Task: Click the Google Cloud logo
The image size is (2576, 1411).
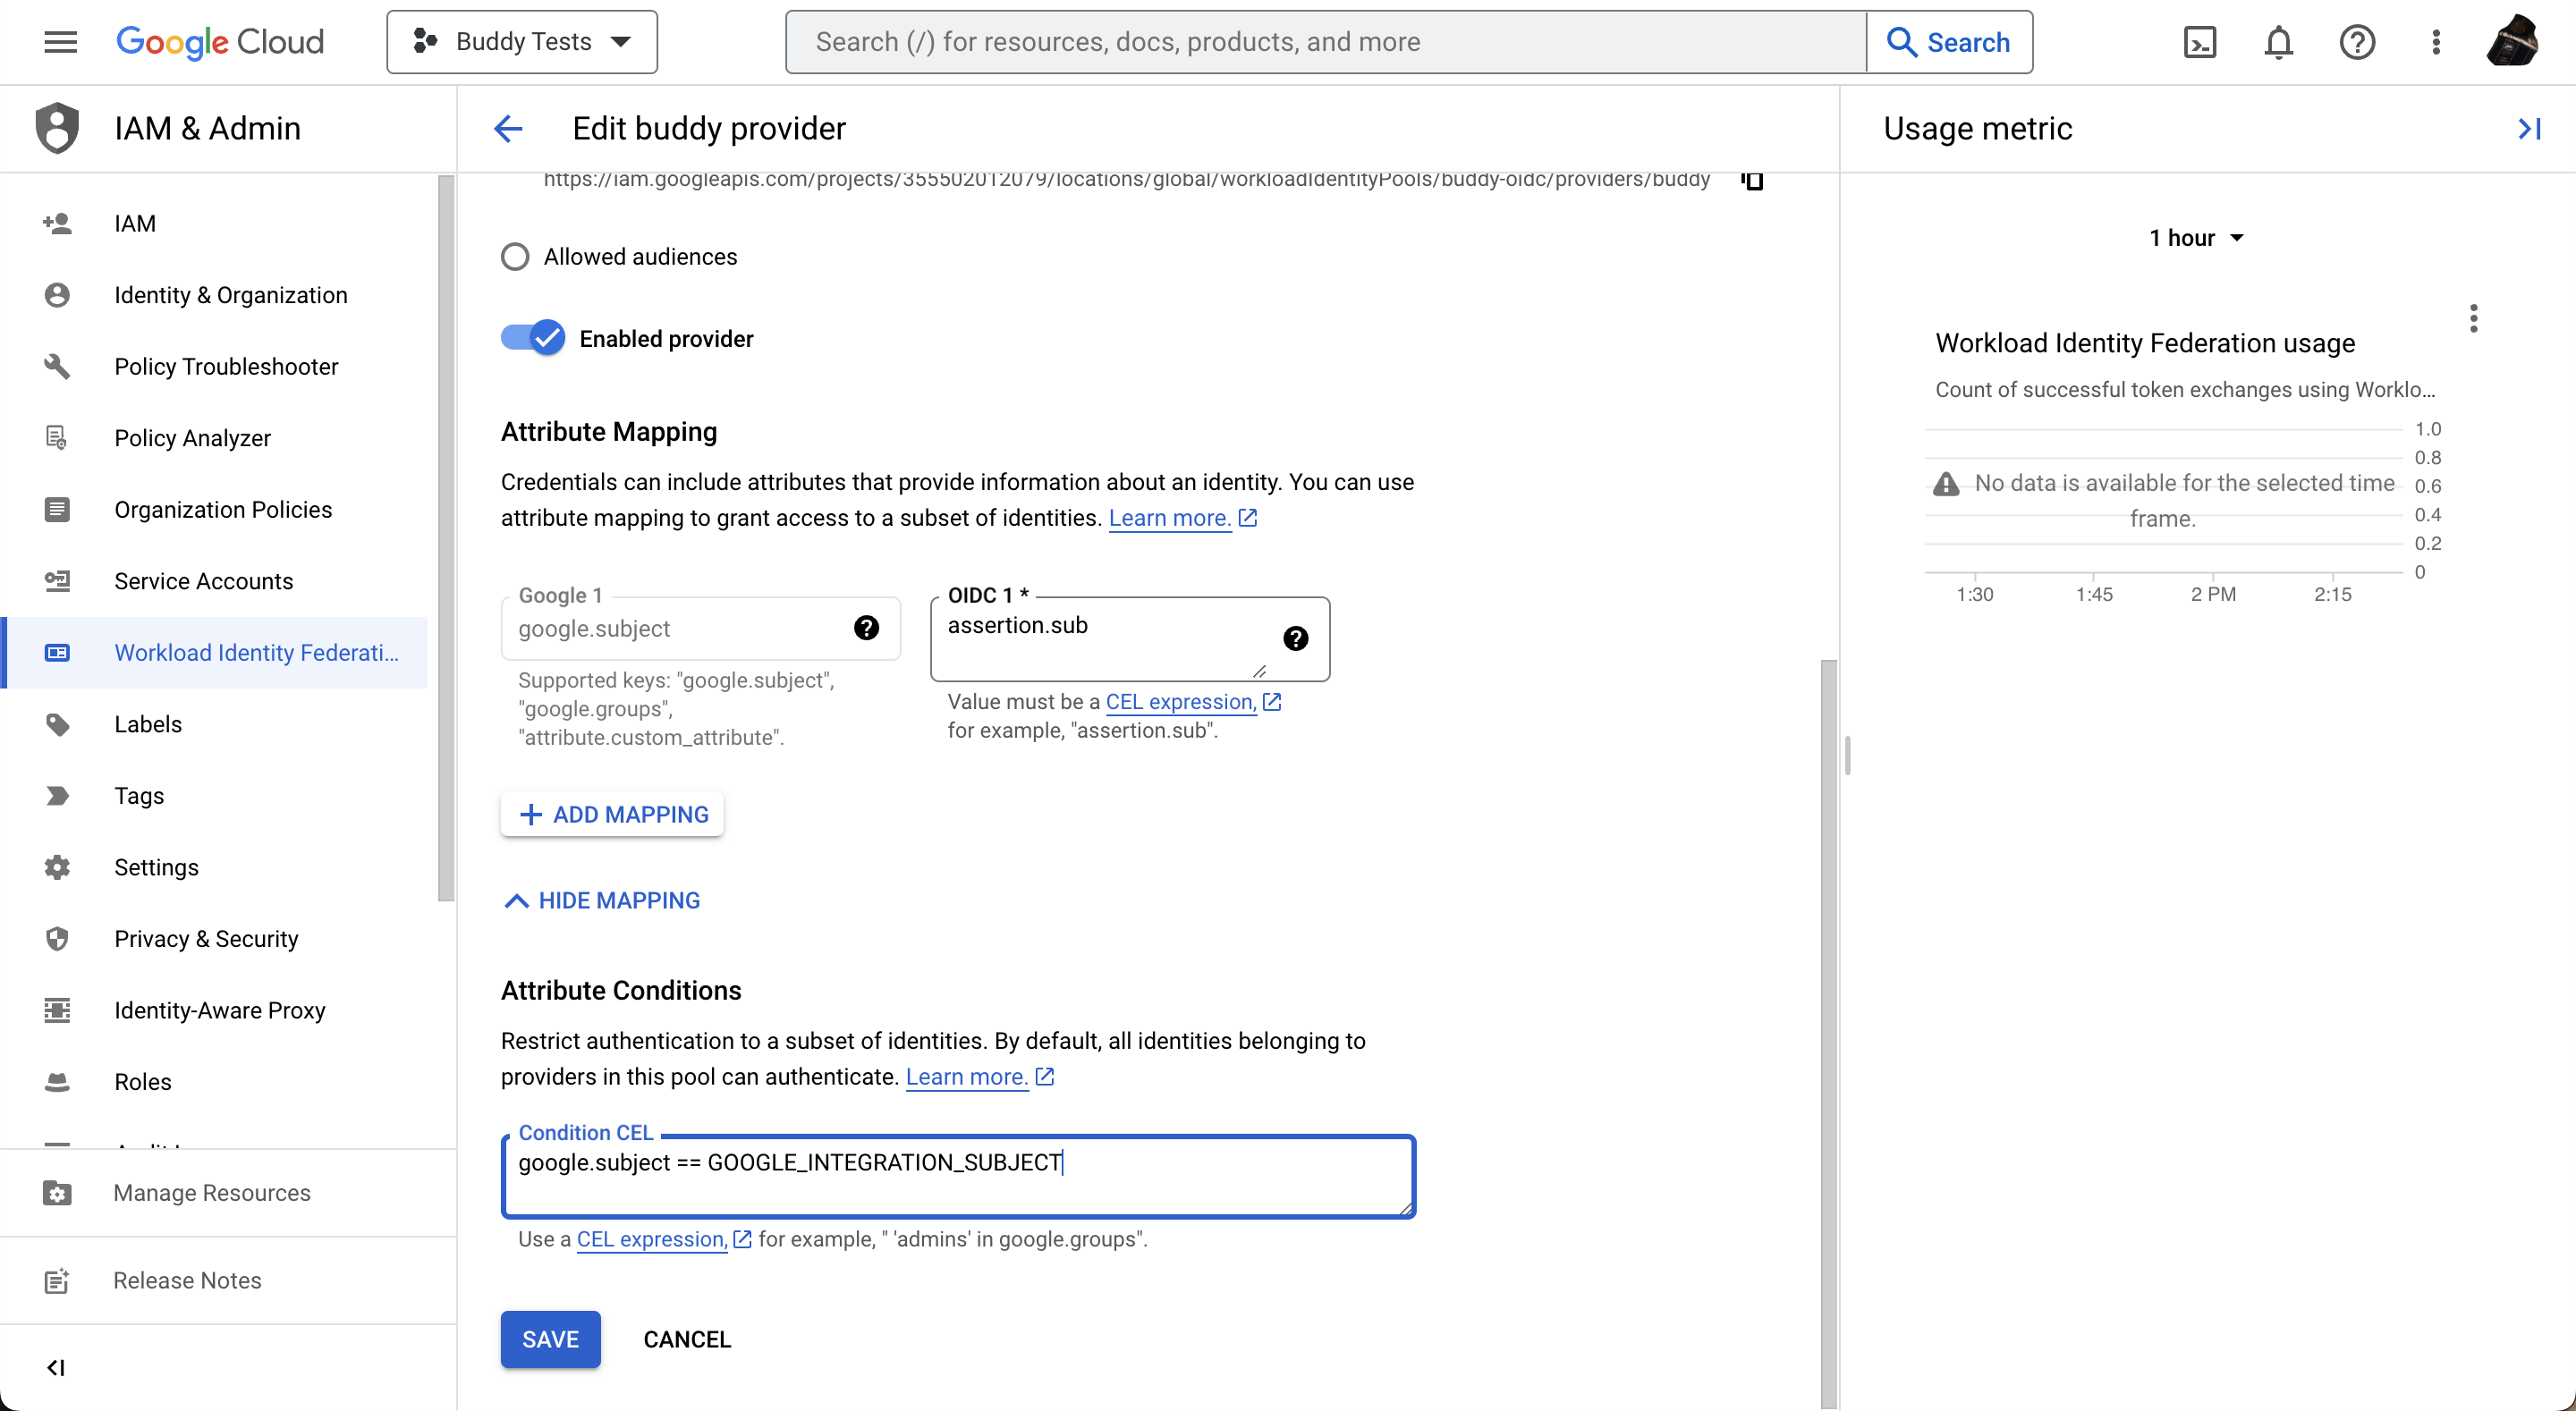Action: tap(220, 42)
